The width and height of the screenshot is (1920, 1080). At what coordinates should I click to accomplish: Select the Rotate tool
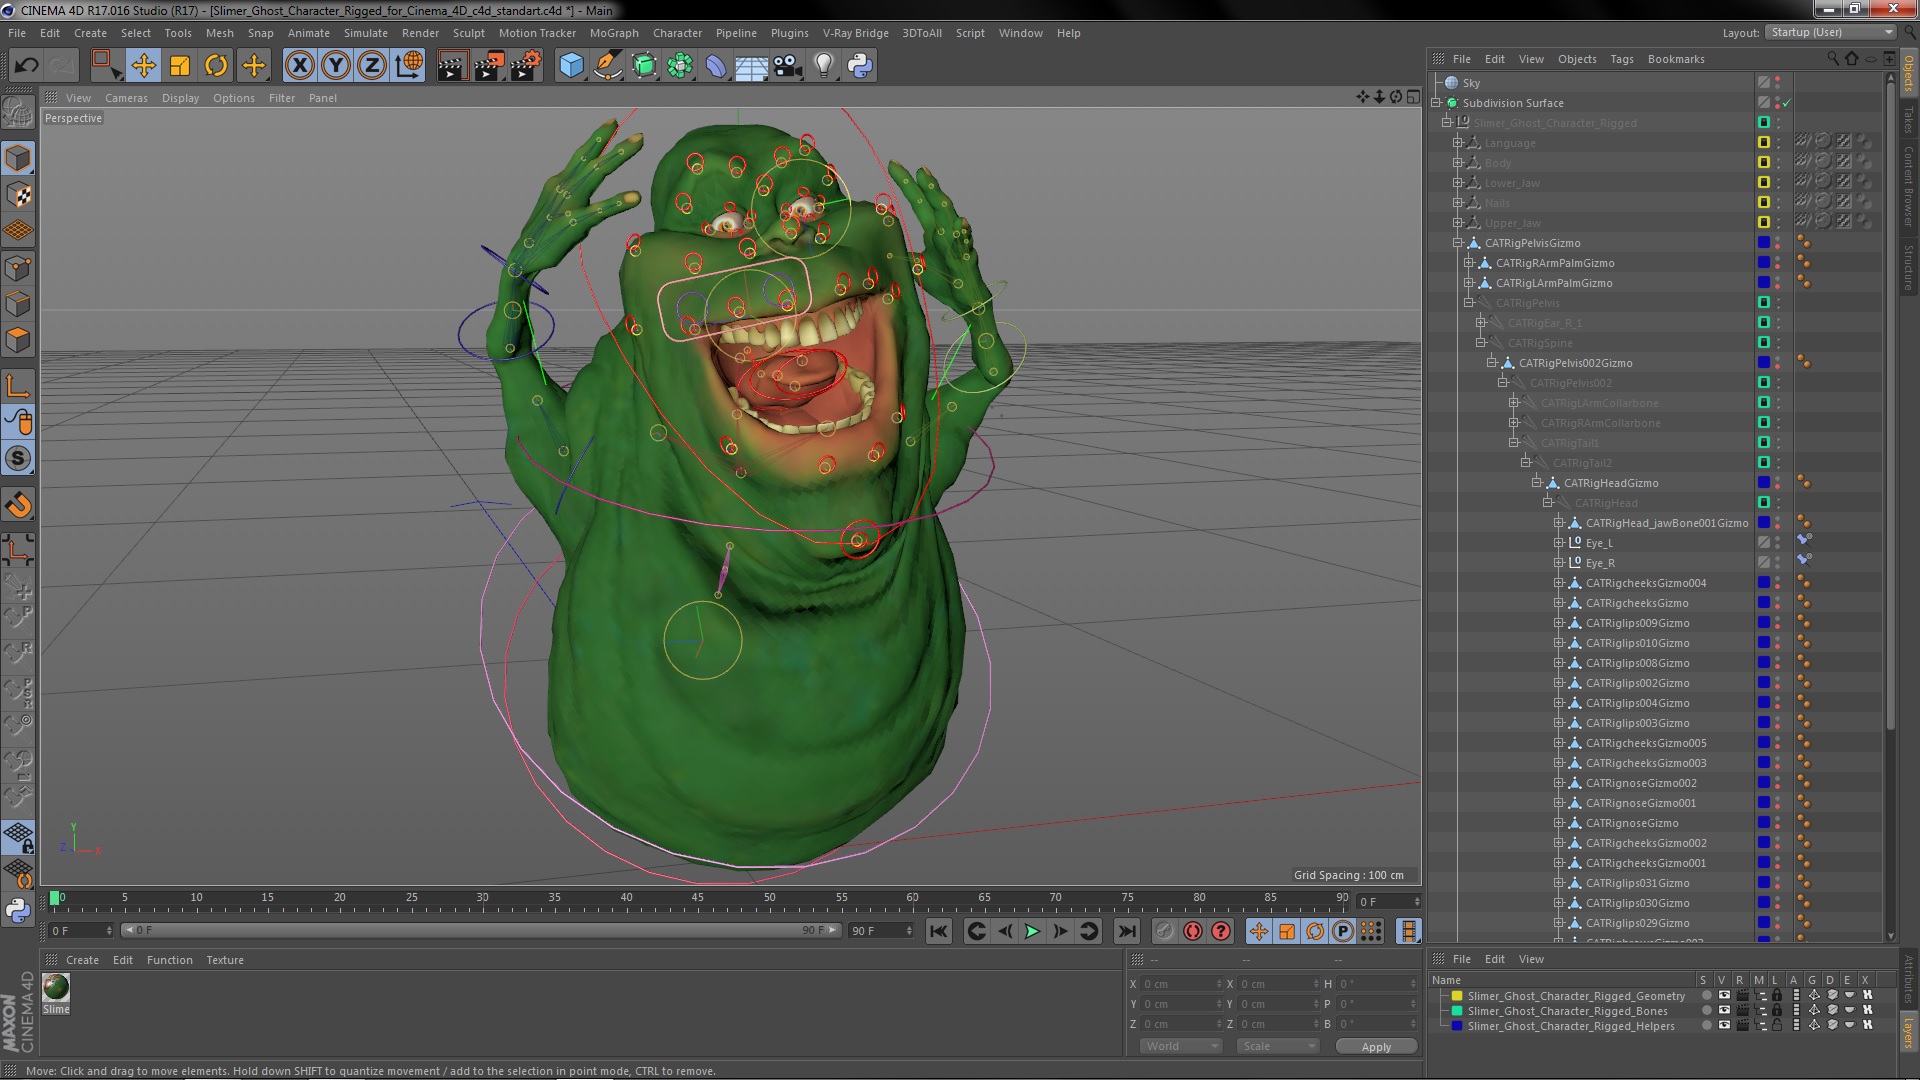pyautogui.click(x=216, y=66)
